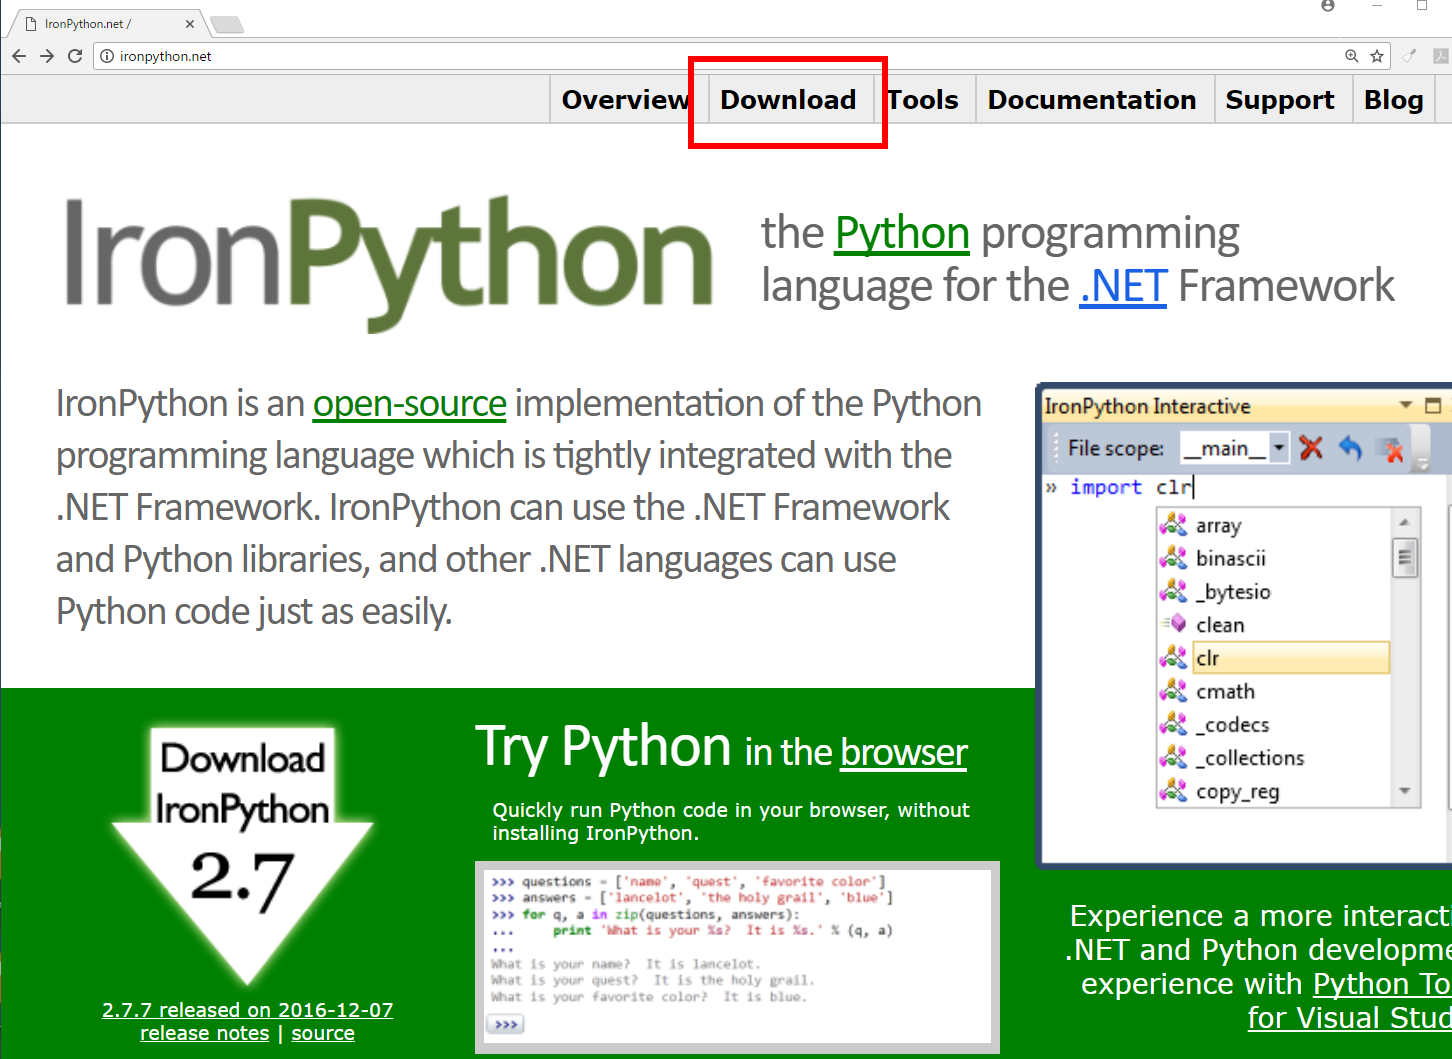Click the purple icon beside clean
This screenshot has width=1452, height=1059.
click(x=1174, y=624)
